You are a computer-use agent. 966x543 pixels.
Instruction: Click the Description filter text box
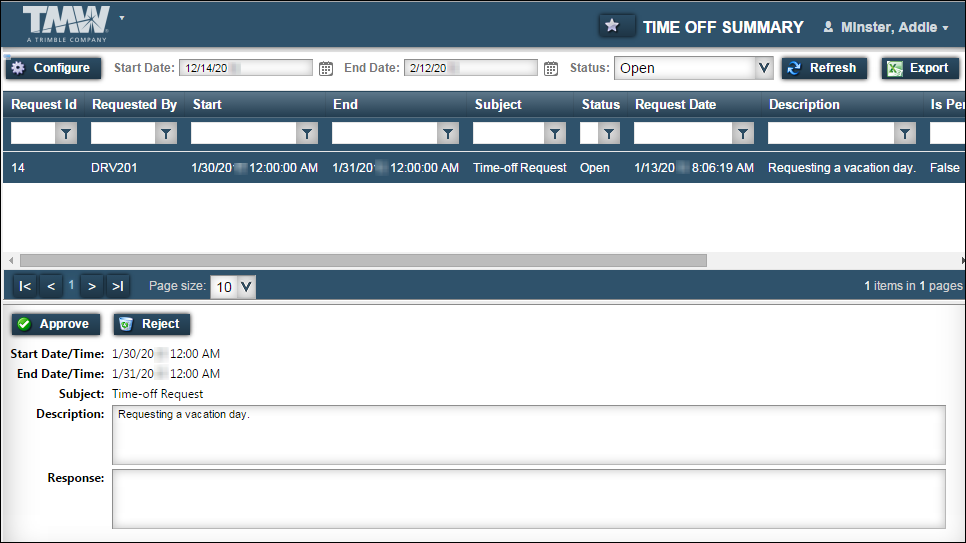830,133
